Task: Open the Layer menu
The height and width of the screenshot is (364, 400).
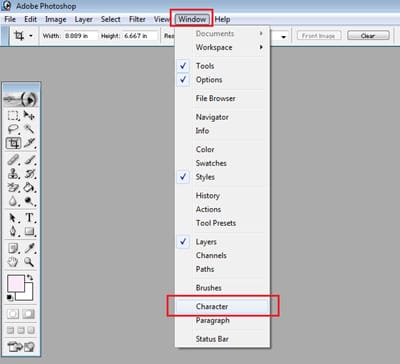Action: click(84, 19)
